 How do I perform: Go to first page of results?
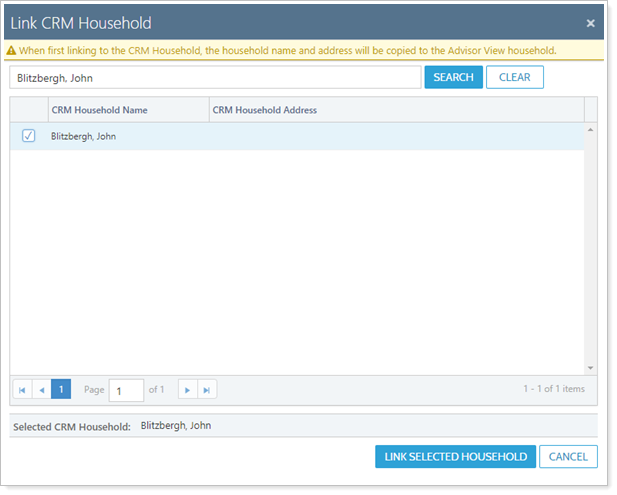click(x=22, y=389)
